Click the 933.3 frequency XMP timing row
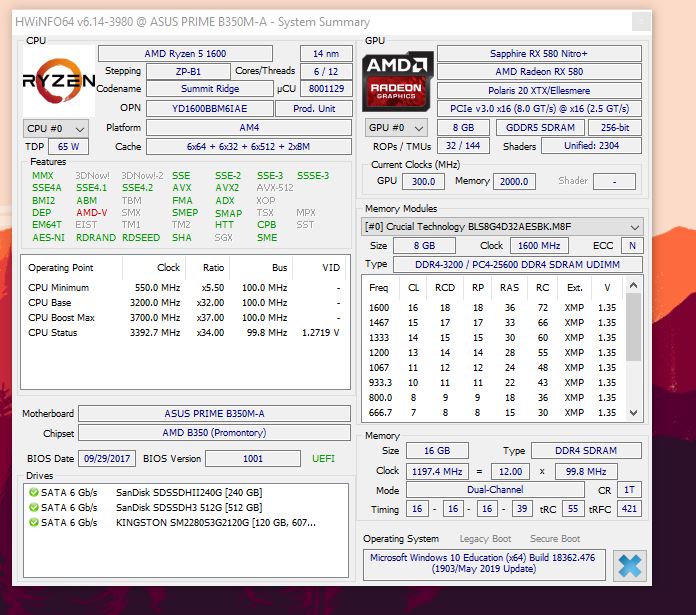Screen dimensions: 696x615 point(493,382)
